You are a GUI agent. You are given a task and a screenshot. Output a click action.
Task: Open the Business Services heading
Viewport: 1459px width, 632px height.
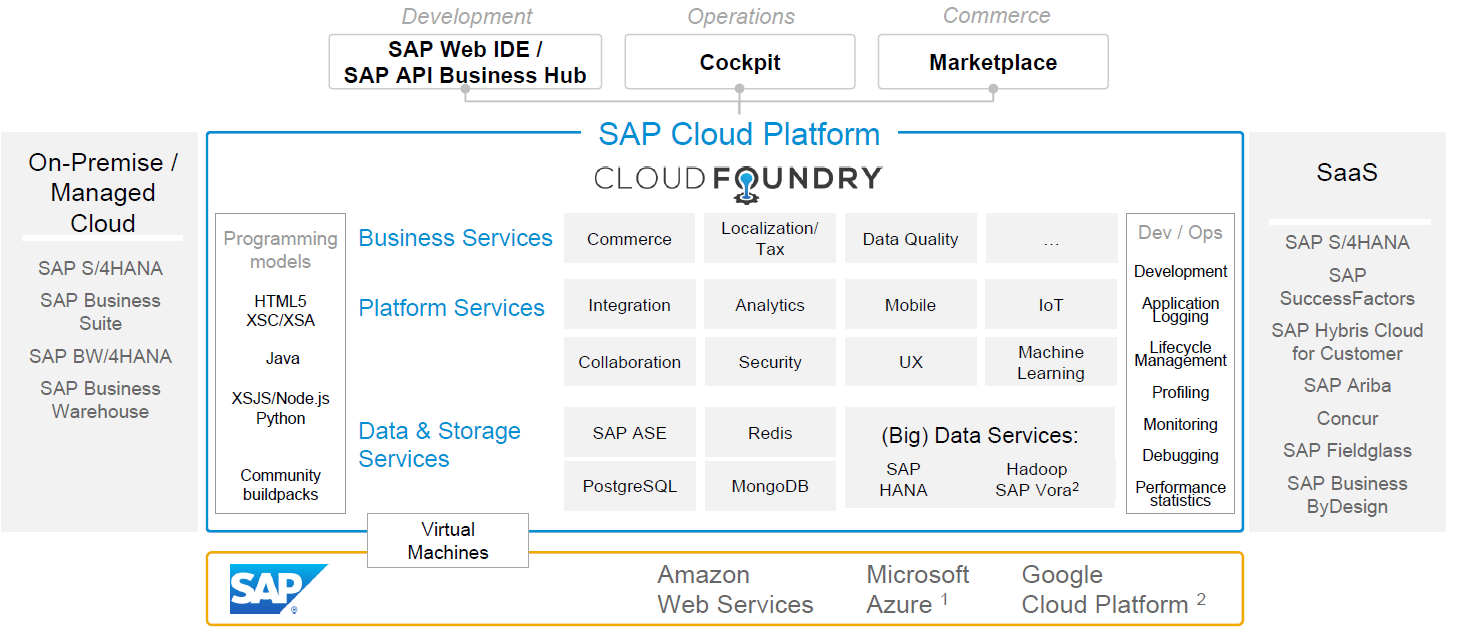[455, 238]
